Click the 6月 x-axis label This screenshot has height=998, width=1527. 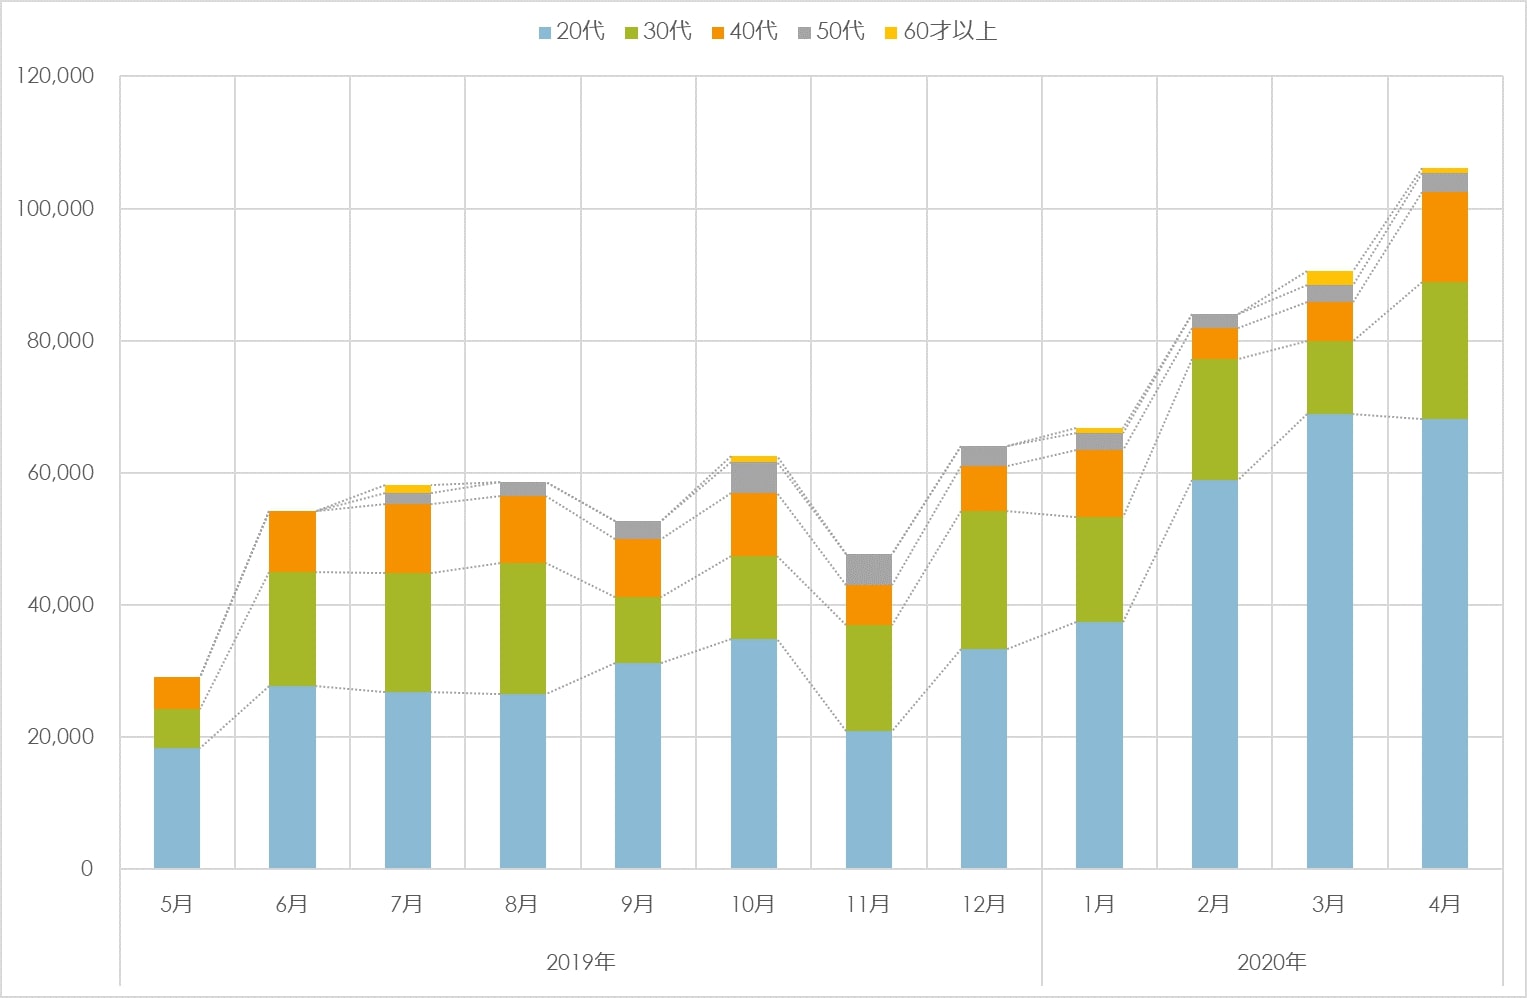click(292, 904)
